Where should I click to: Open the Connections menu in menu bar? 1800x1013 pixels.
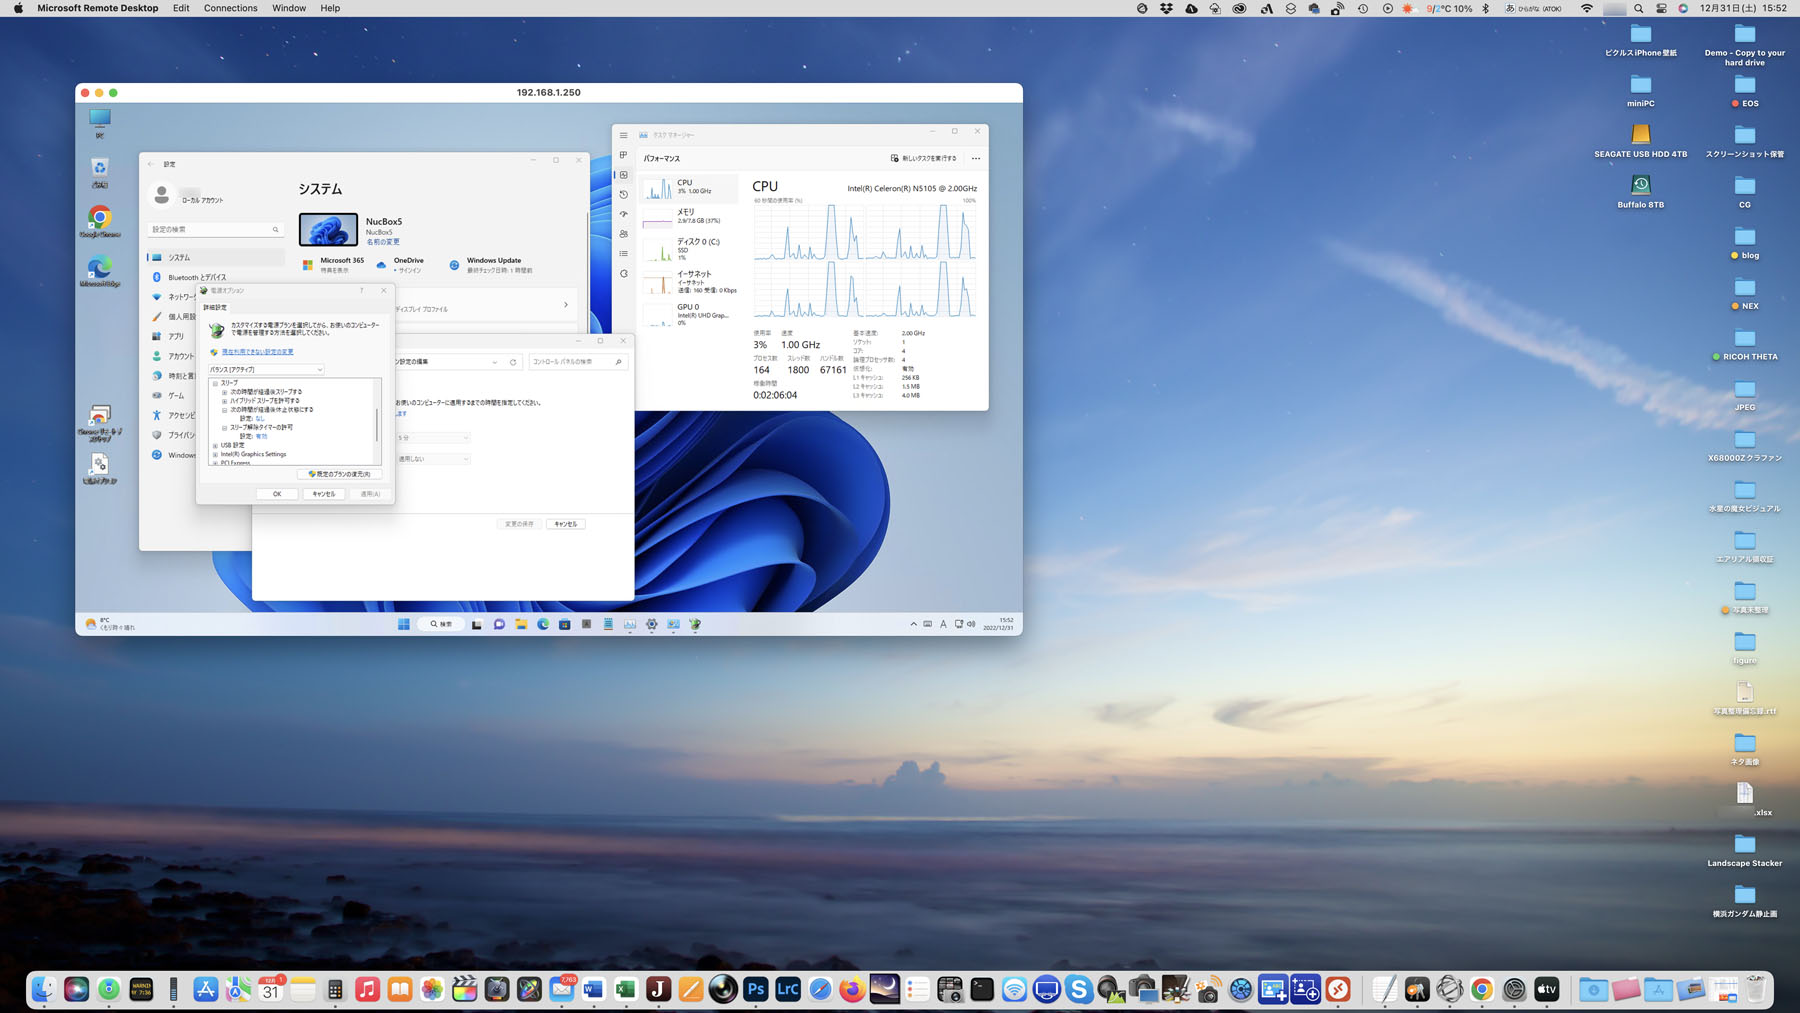coord(230,8)
